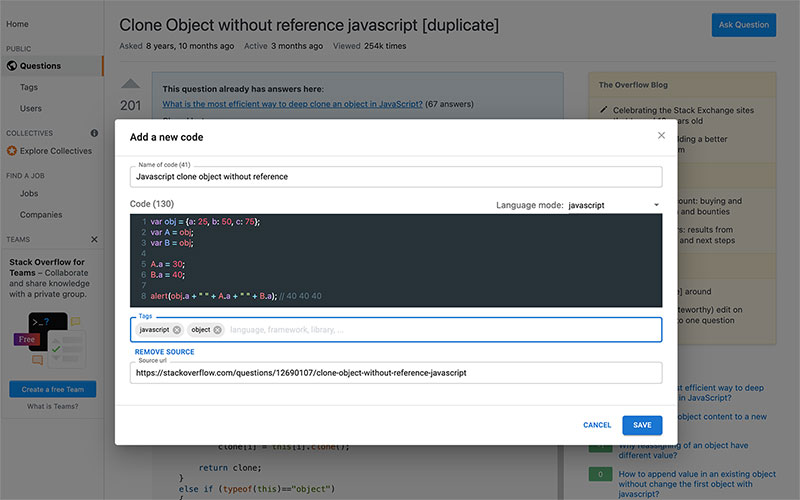
Task: Open How to append value related question
Action: [x=697, y=484]
